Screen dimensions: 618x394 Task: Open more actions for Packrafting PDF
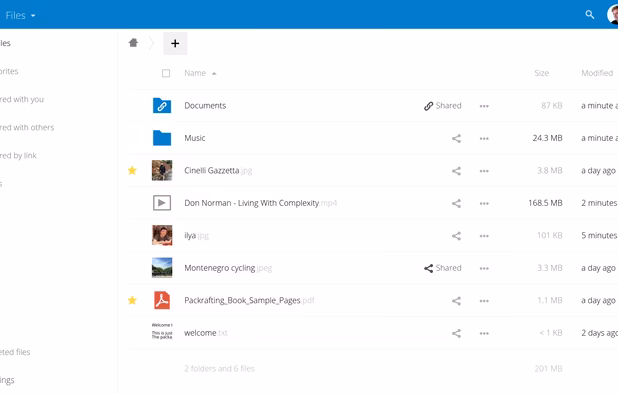pos(484,301)
